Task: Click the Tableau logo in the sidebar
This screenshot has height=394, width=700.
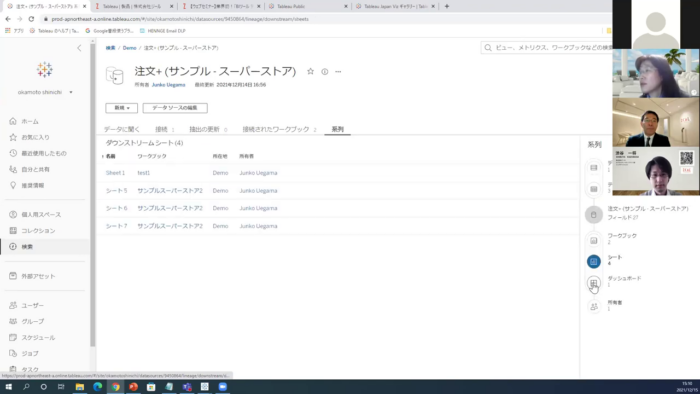Action: click(45, 70)
